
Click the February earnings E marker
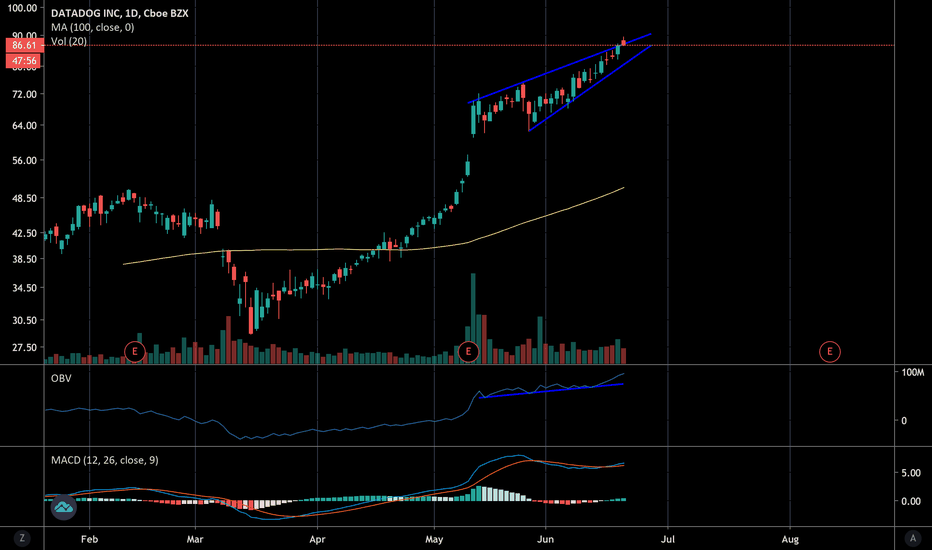[x=135, y=351]
